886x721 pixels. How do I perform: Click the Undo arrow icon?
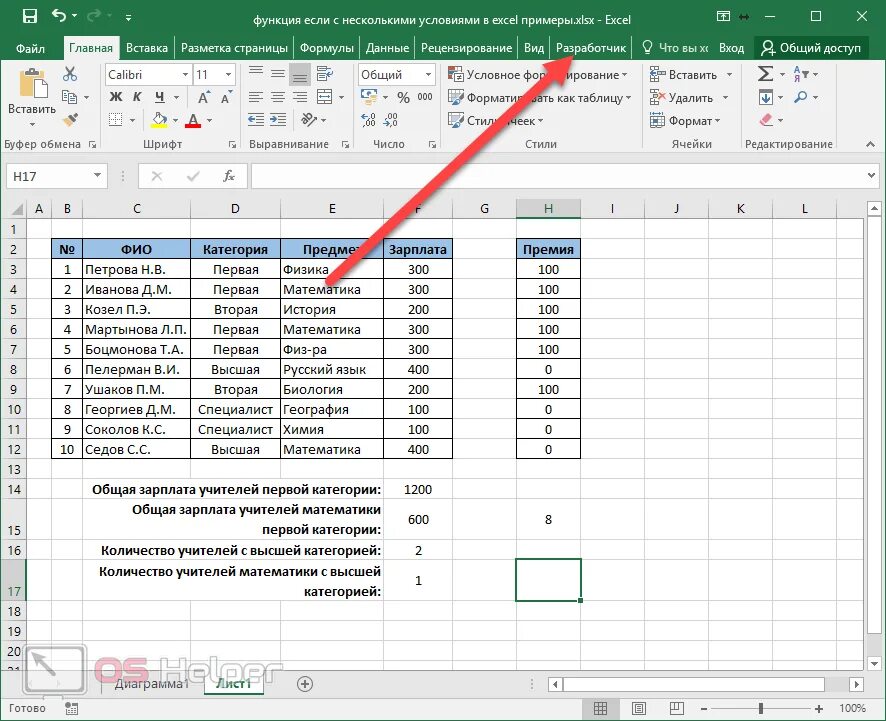coord(59,16)
